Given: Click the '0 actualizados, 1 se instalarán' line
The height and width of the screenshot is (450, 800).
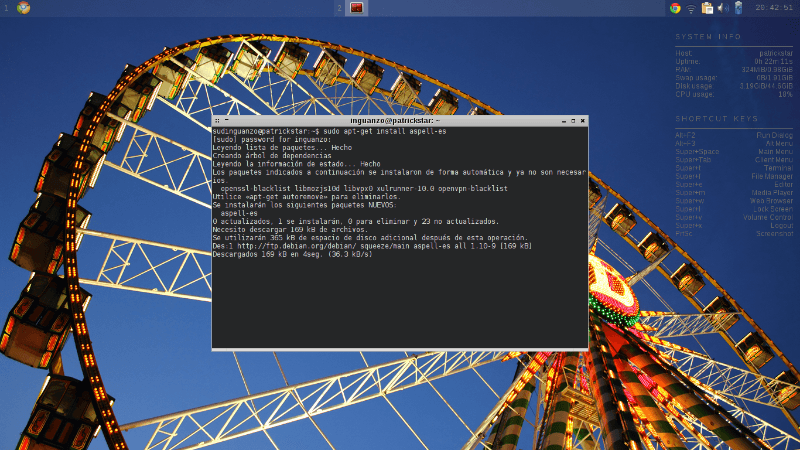Looking at the screenshot, I should coord(356,221).
